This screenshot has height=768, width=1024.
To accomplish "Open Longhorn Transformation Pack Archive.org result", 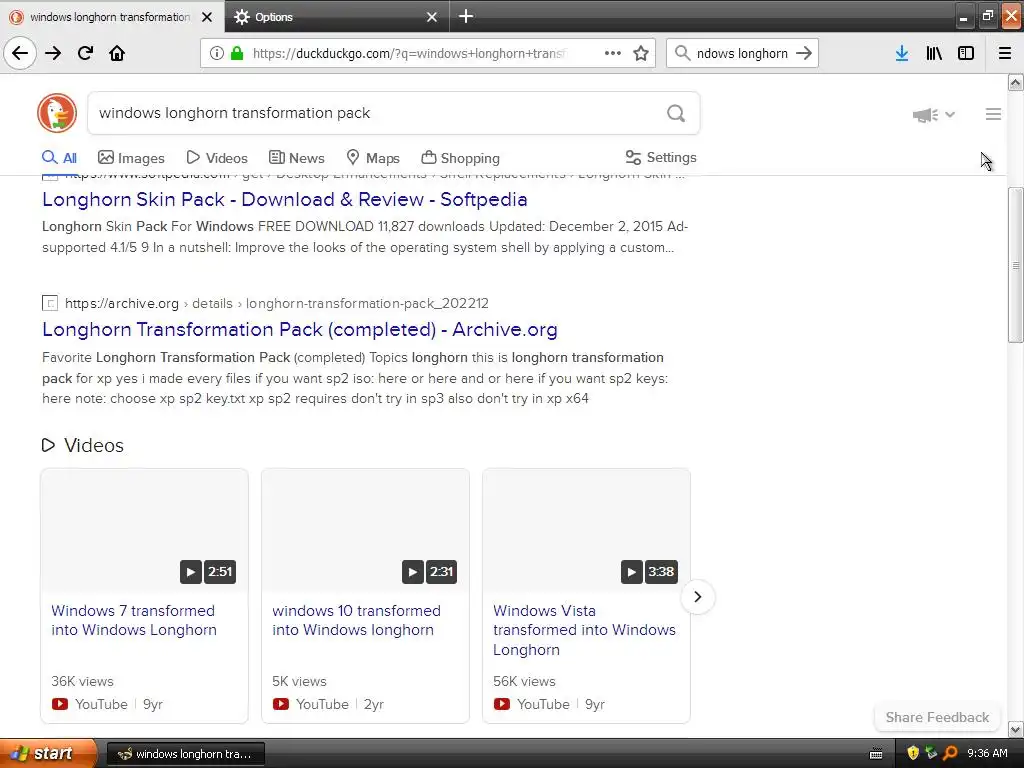I will coord(300,329).
